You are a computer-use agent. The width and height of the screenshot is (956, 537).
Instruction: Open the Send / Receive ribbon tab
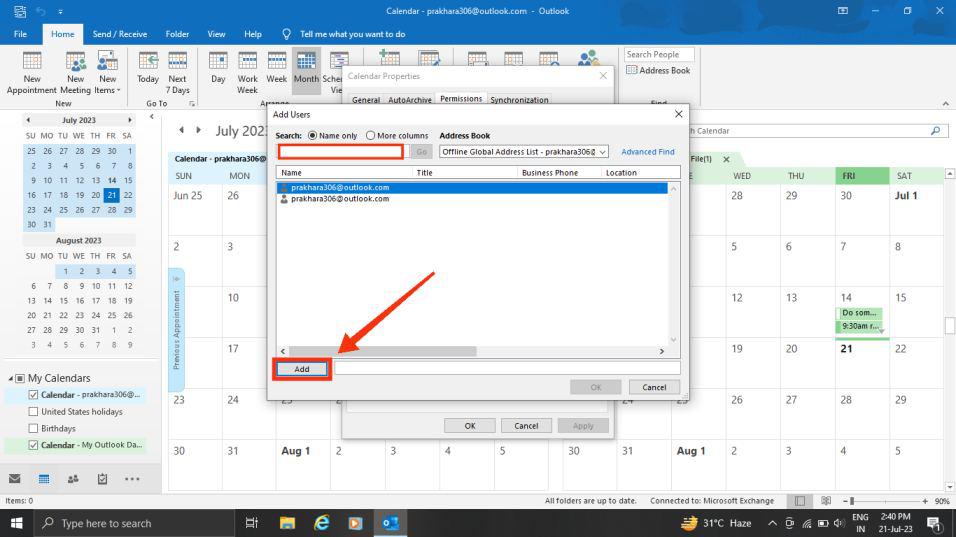click(120, 34)
